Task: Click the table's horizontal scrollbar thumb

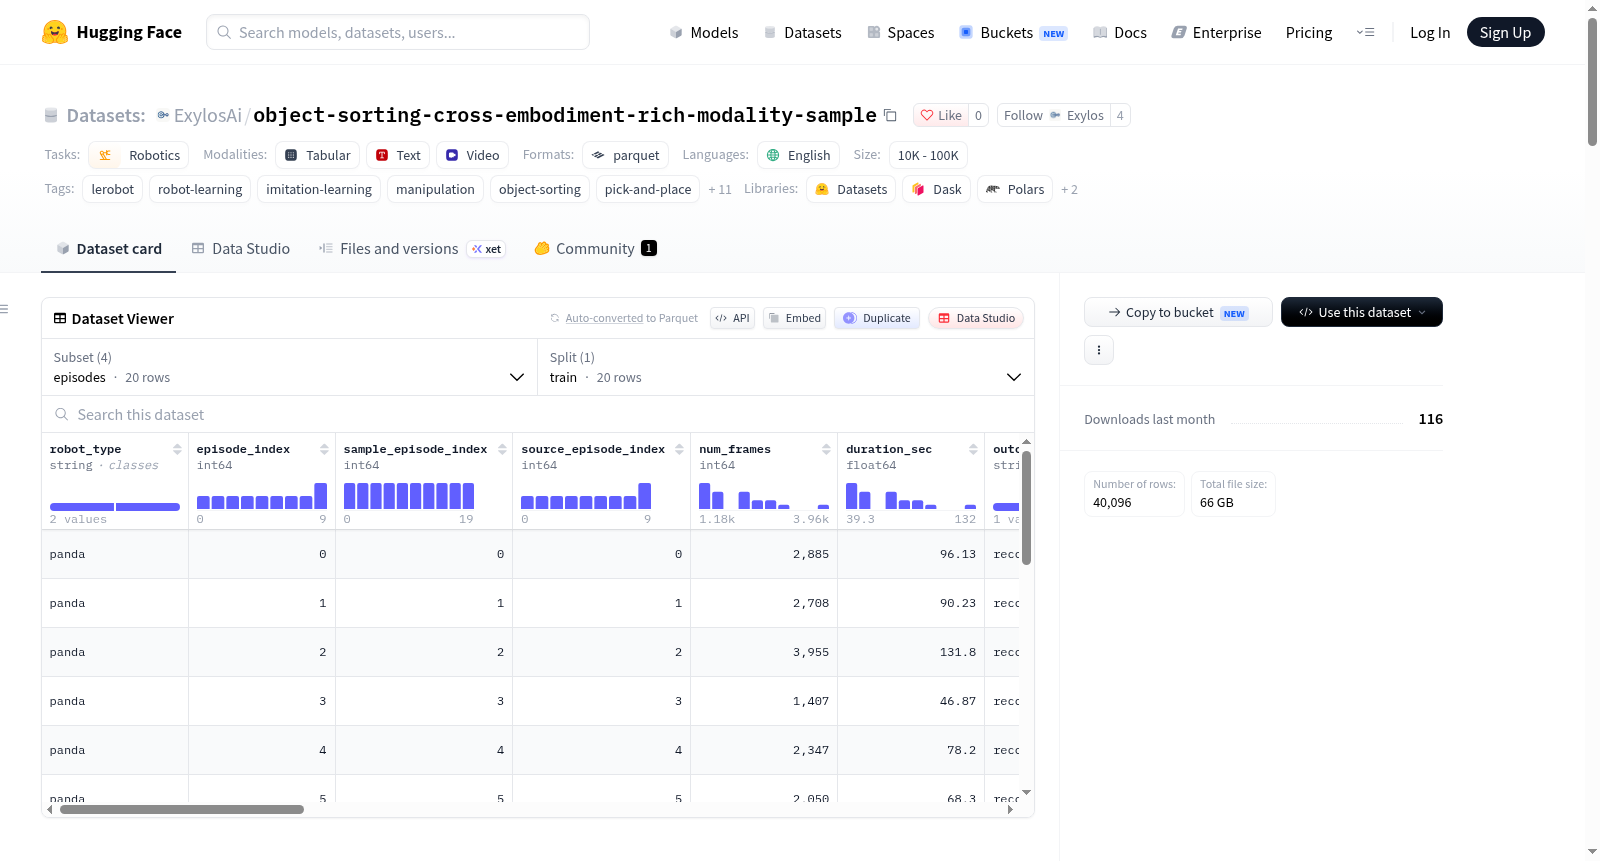Action: tap(182, 809)
